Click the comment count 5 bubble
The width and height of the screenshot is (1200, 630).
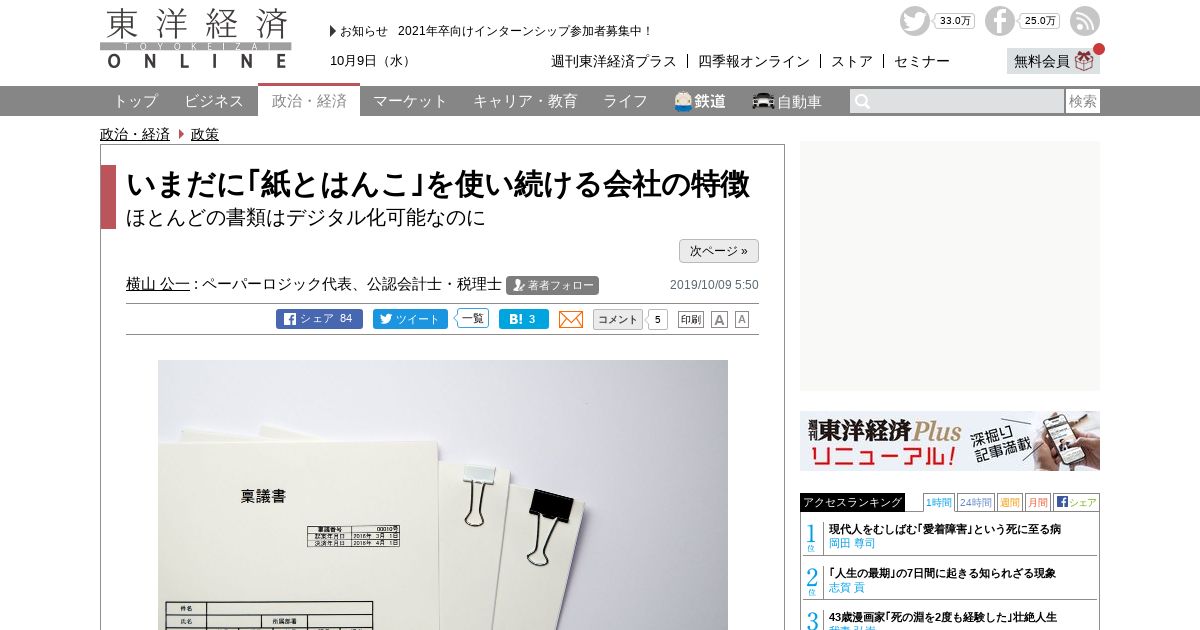tap(657, 319)
